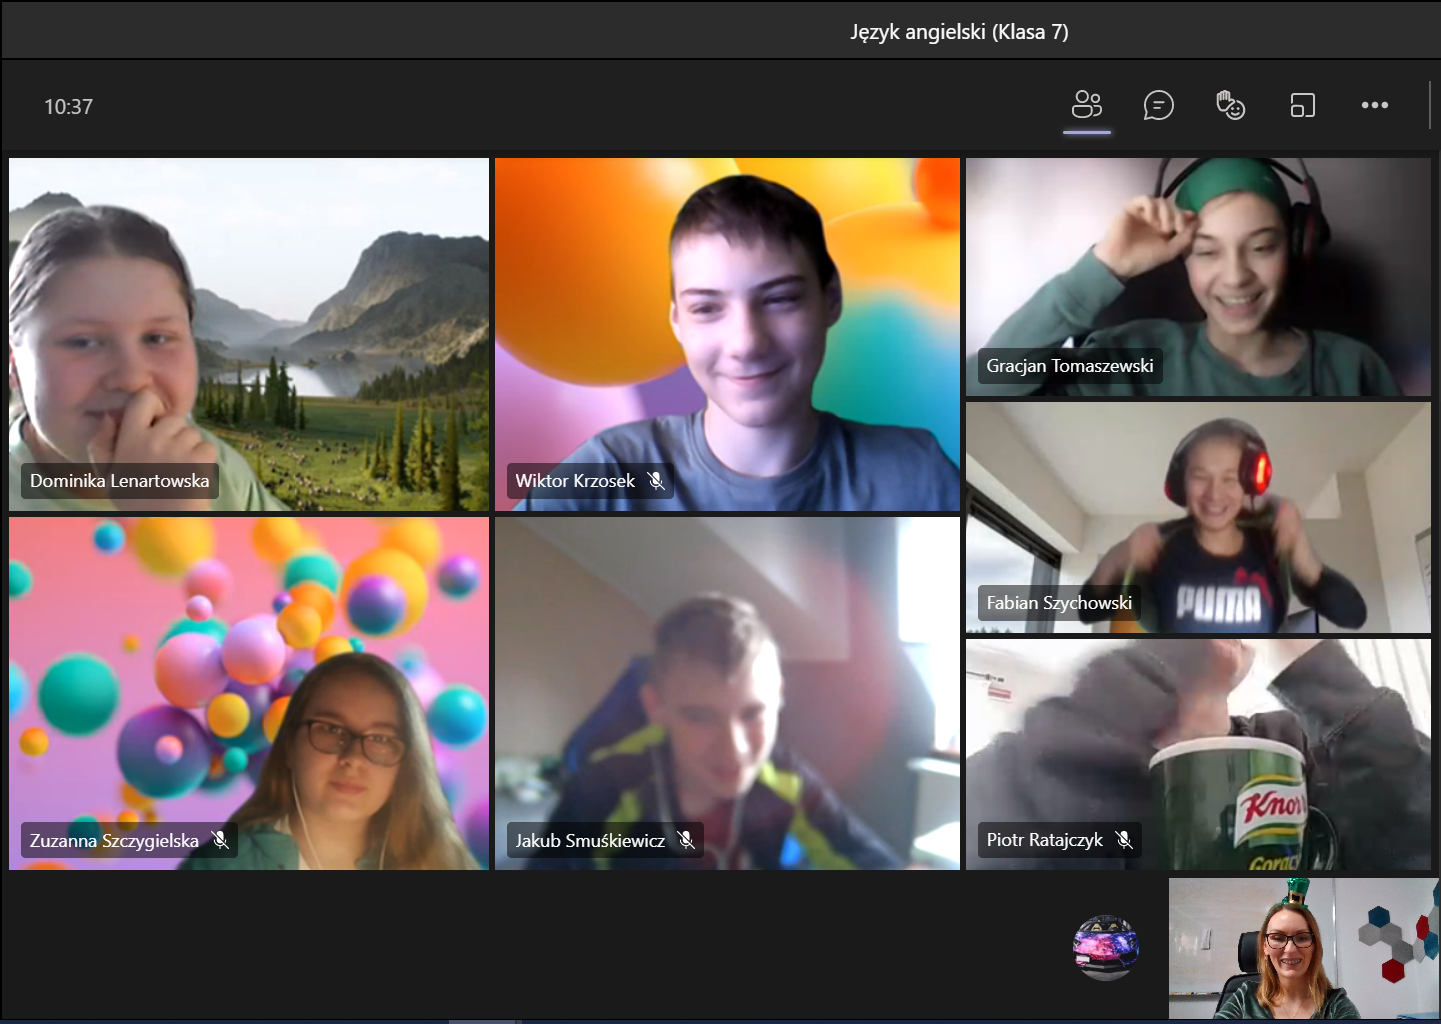
Task: Open the more actions ellipsis menu
Action: [x=1374, y=105]
